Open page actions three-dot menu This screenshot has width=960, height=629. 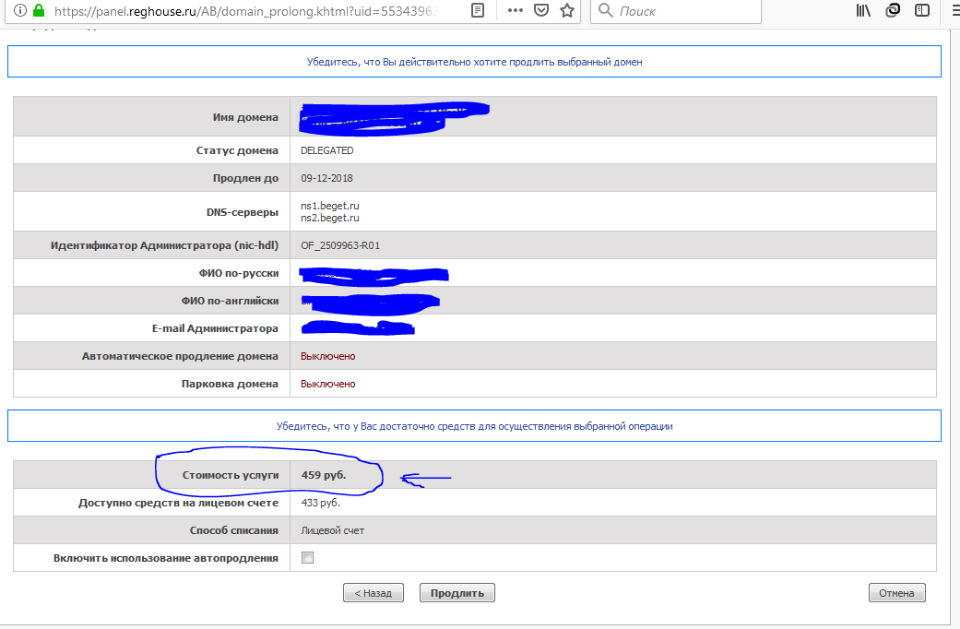coord(516,10)
